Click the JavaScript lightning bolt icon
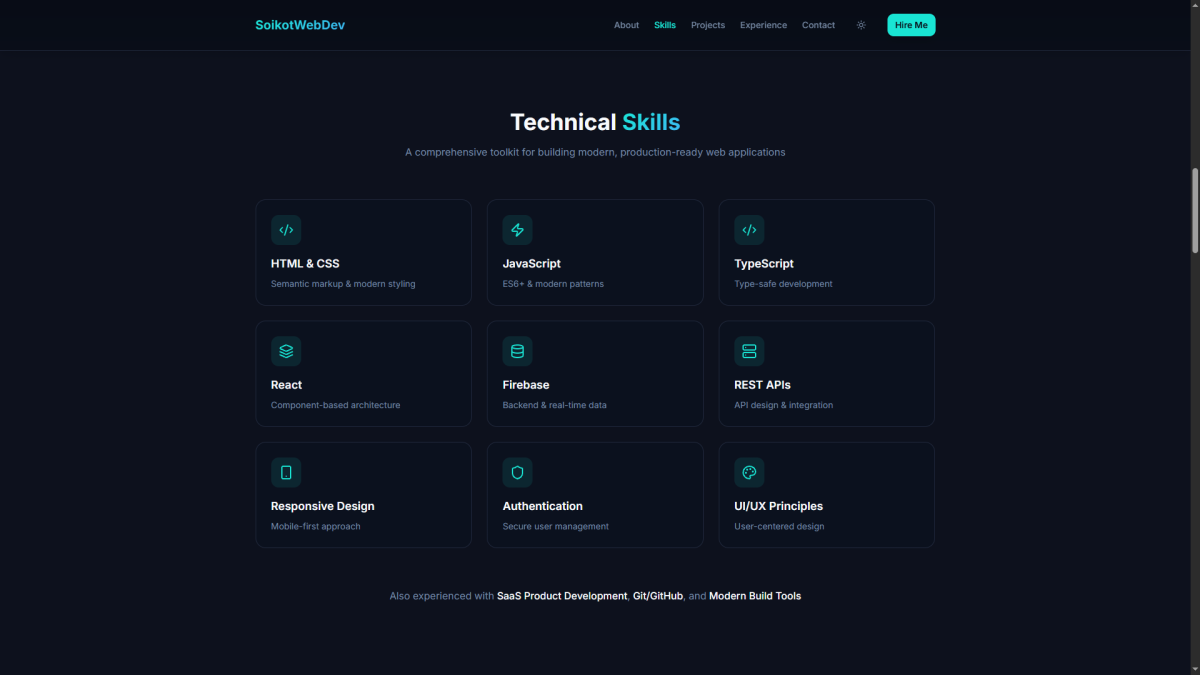The width and height of the screenshot is (1200, 675). click(517, 230)
